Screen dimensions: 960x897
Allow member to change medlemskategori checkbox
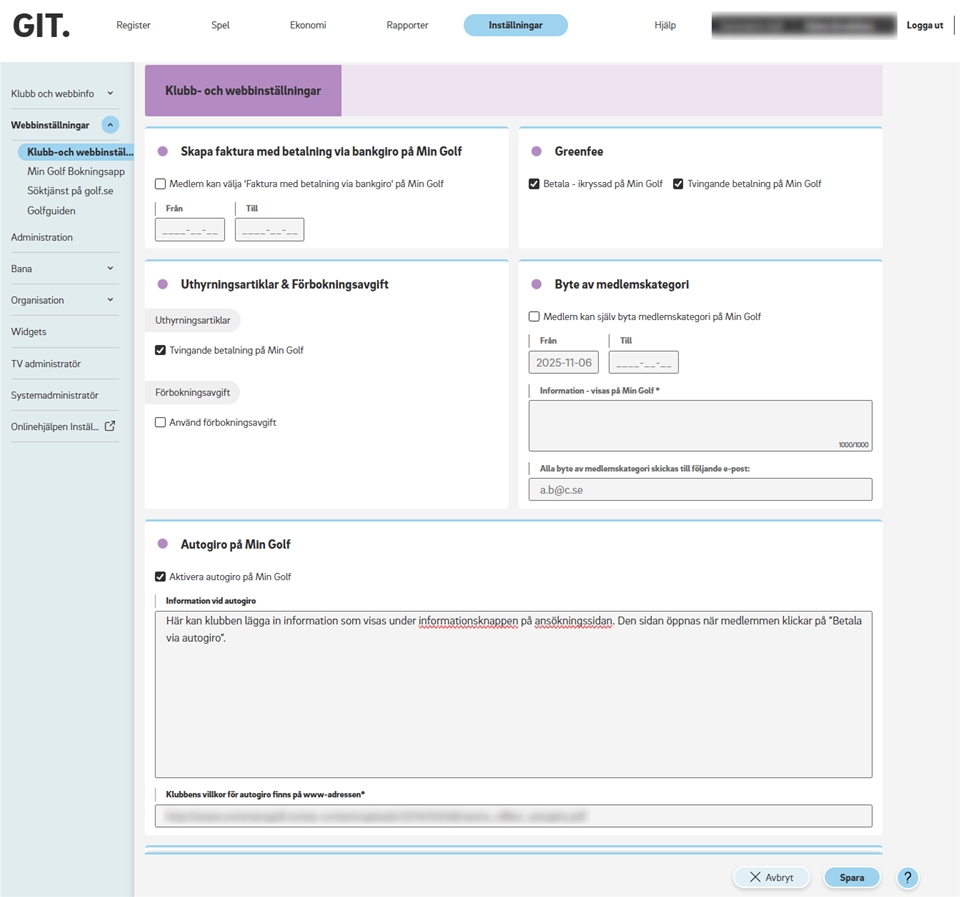(x=534, y=317)
